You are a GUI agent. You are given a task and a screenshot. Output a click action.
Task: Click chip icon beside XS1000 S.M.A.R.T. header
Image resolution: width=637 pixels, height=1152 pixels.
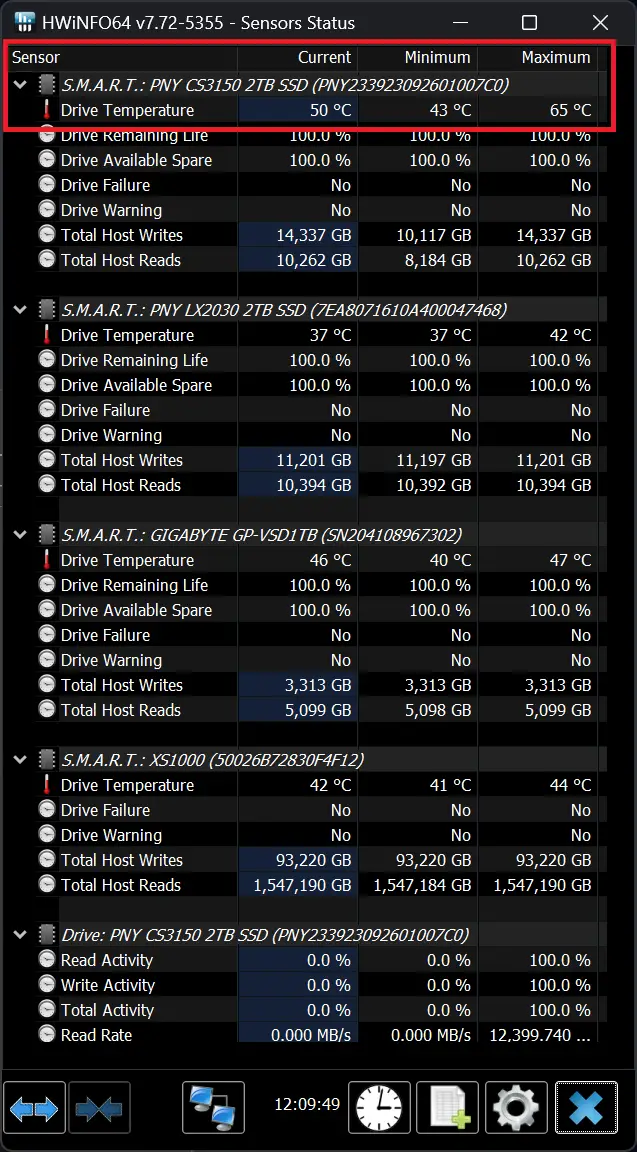tap(47, 759)
